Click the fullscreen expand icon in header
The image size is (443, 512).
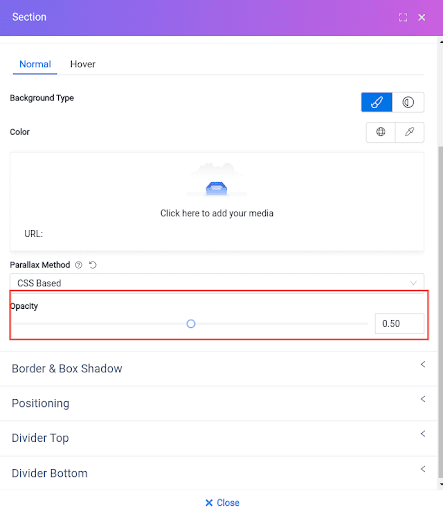(x=403, y=17)
